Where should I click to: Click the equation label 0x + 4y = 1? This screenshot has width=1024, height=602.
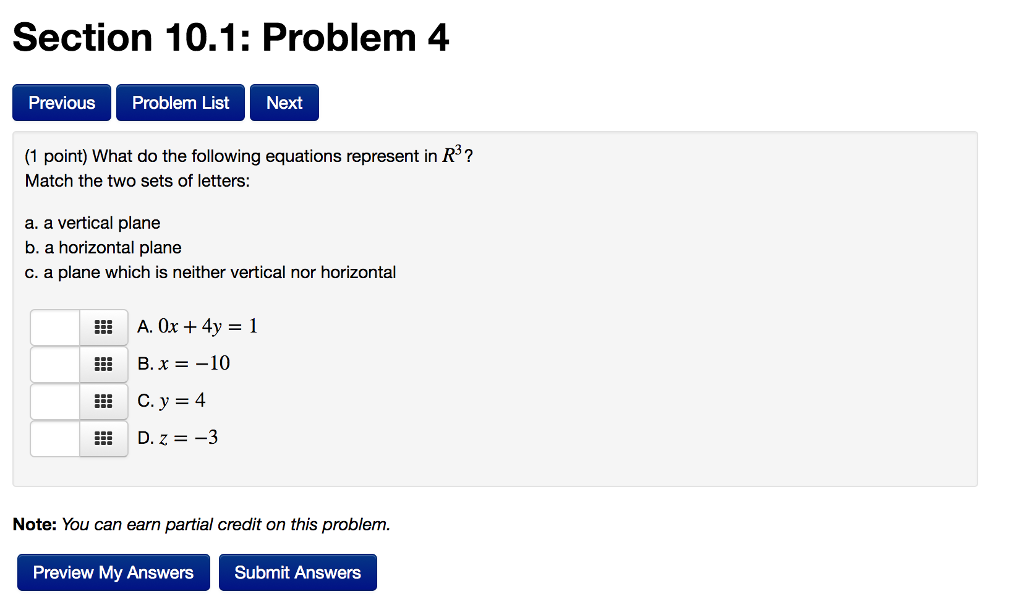click(208, 326)
